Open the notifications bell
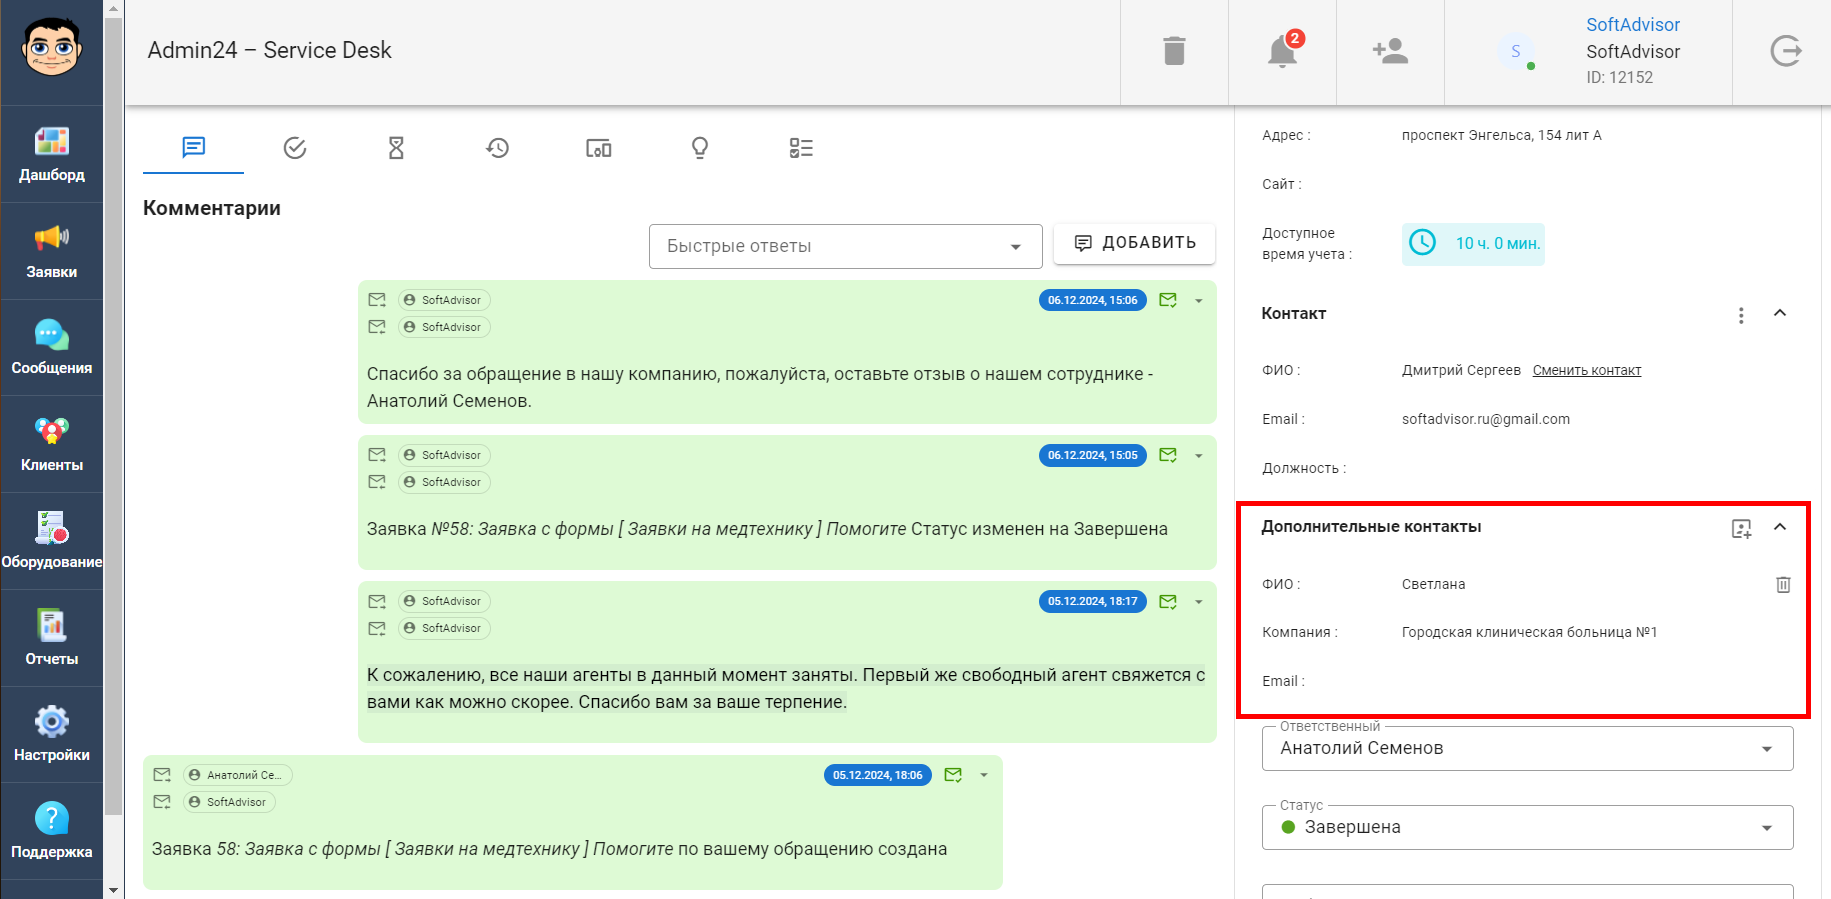 [1283, 50]
